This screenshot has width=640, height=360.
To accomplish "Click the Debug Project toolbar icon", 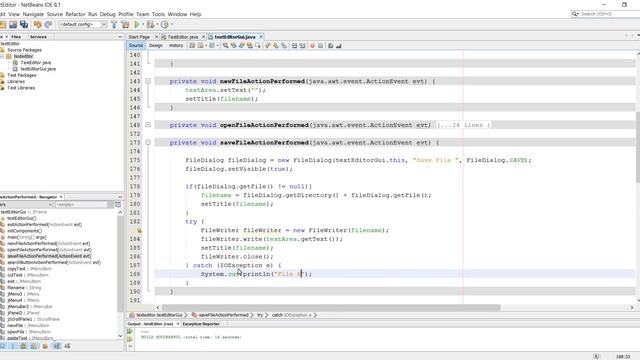I will 151,24.
